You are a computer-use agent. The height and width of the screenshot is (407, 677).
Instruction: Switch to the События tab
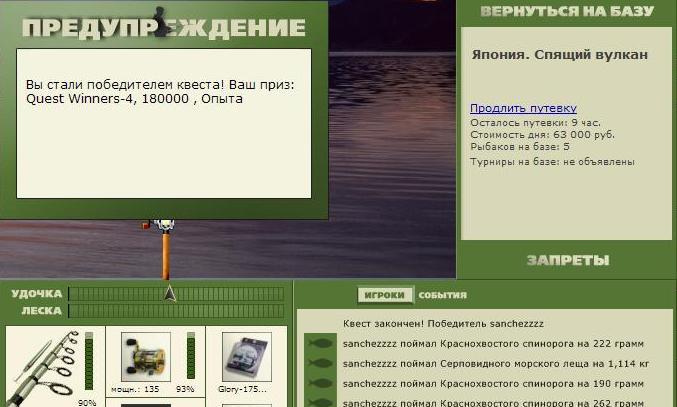443,295
